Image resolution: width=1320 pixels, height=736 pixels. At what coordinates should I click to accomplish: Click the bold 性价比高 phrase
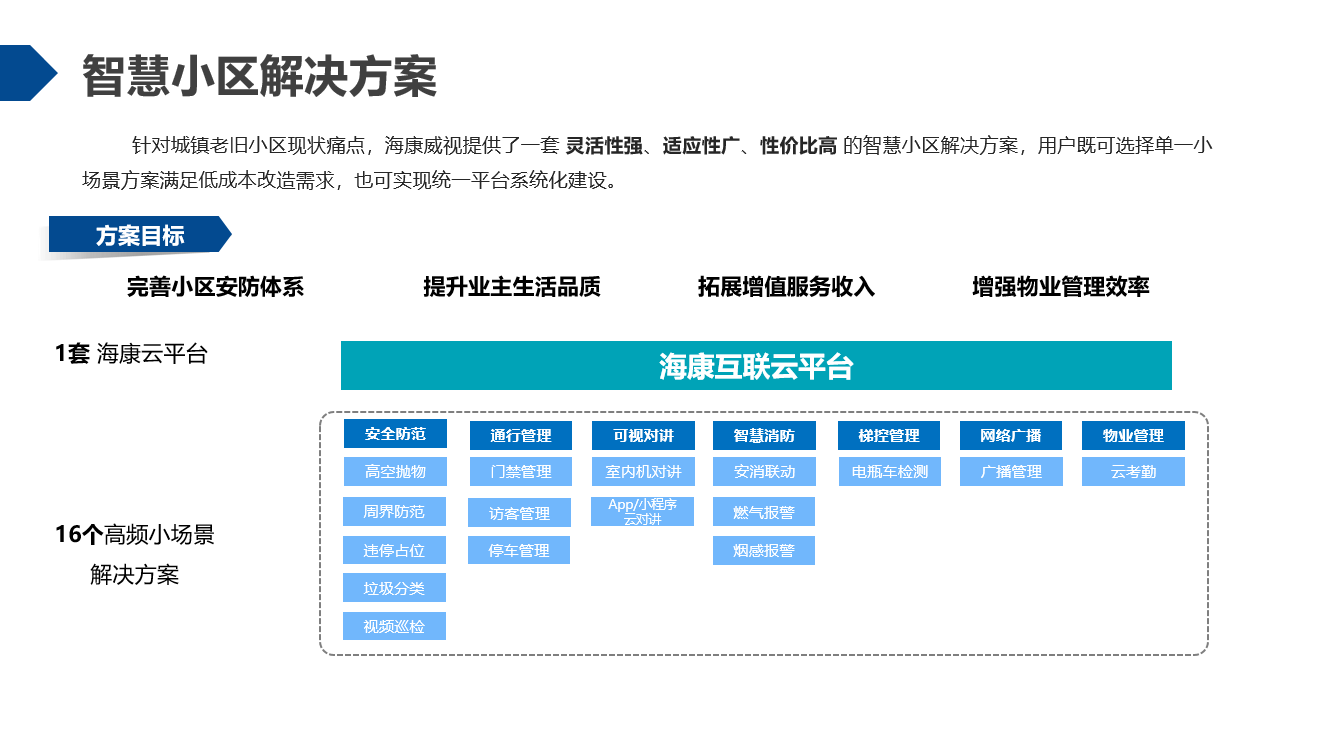[x=799, y=146]
